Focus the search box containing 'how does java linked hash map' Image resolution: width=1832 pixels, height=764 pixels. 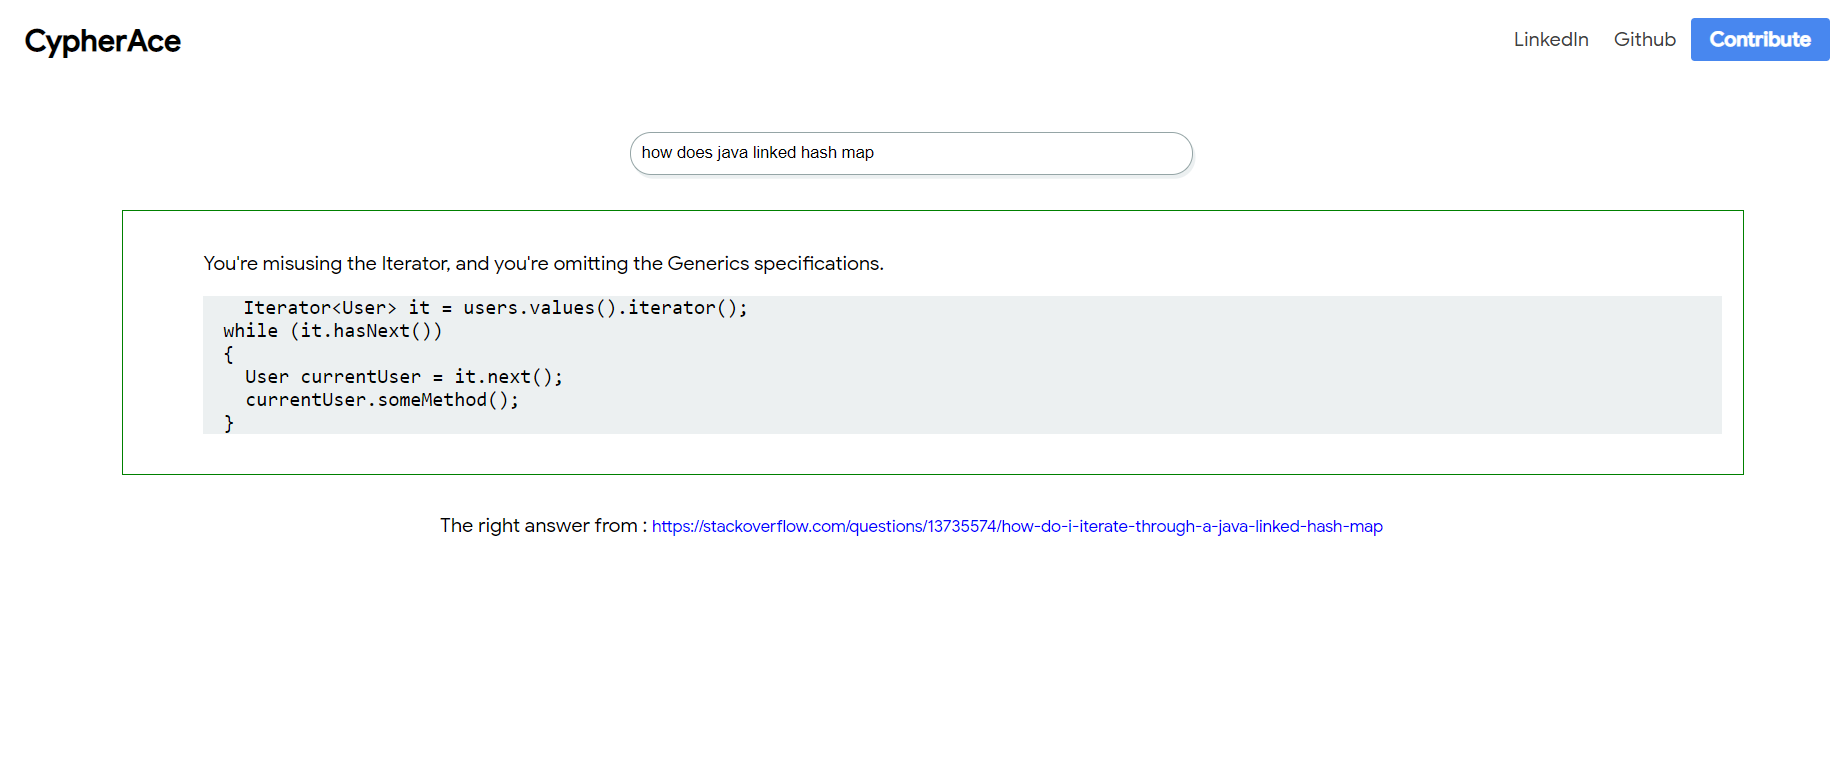click(x=911, y=153)
